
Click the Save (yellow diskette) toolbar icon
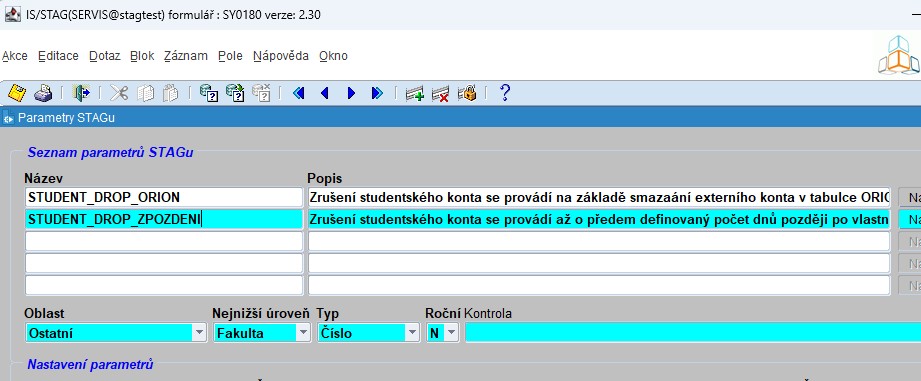[17, 93]
